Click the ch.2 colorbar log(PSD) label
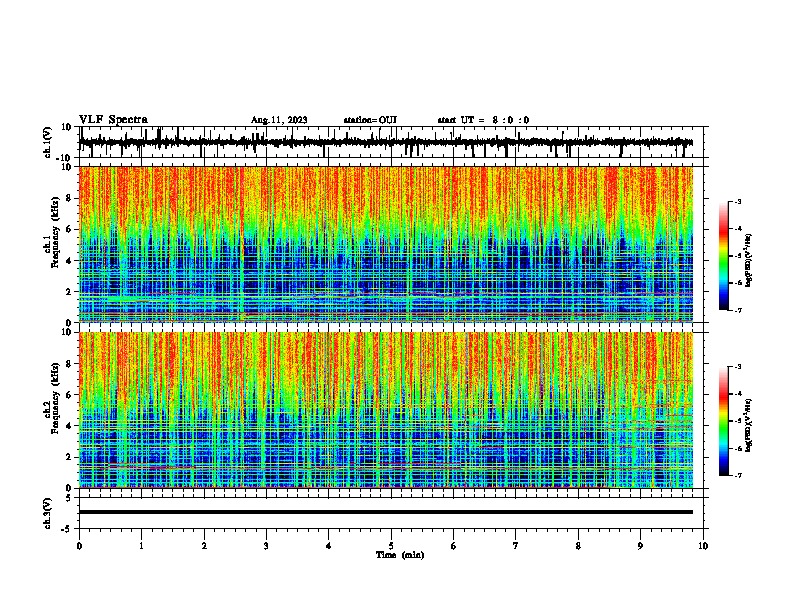This screenshot has height=612, width=792. (x=748, y=425)
